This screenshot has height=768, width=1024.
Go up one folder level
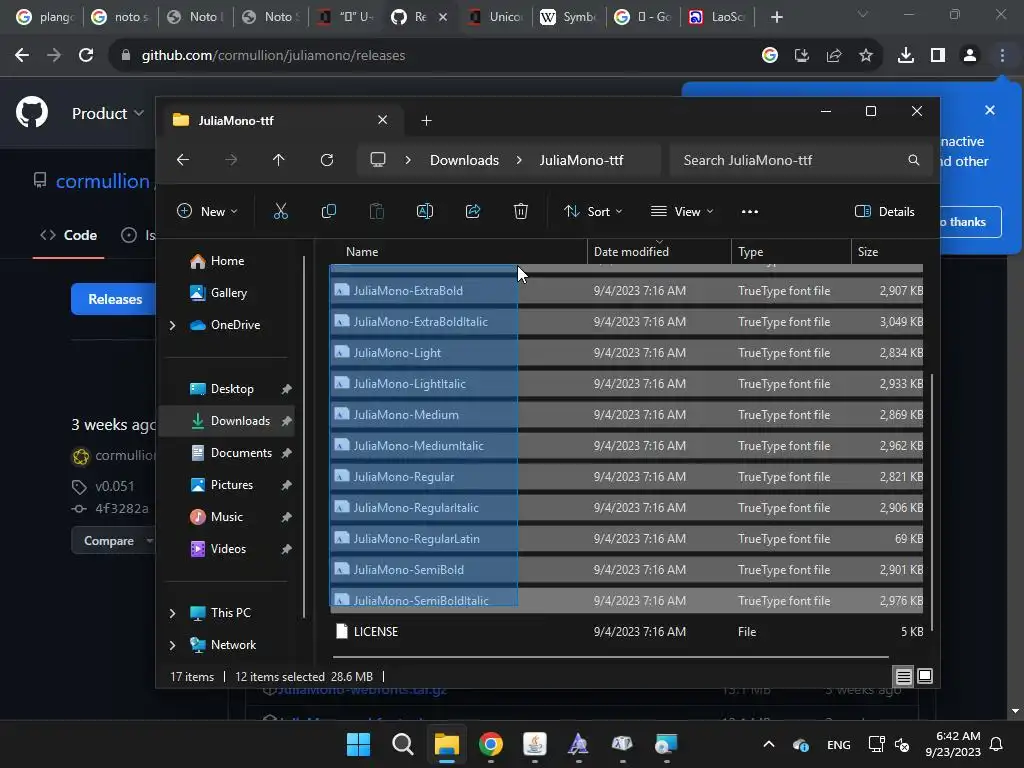[278, 160]
